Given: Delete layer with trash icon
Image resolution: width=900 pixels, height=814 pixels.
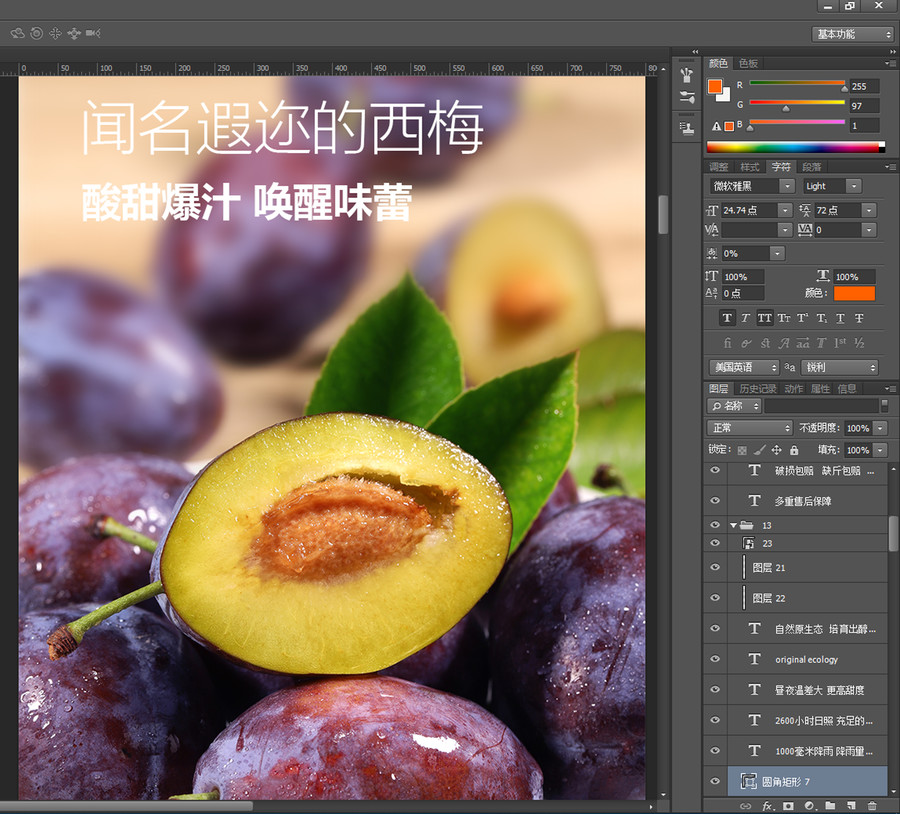Looking at the screenshot, I should 872,807.
